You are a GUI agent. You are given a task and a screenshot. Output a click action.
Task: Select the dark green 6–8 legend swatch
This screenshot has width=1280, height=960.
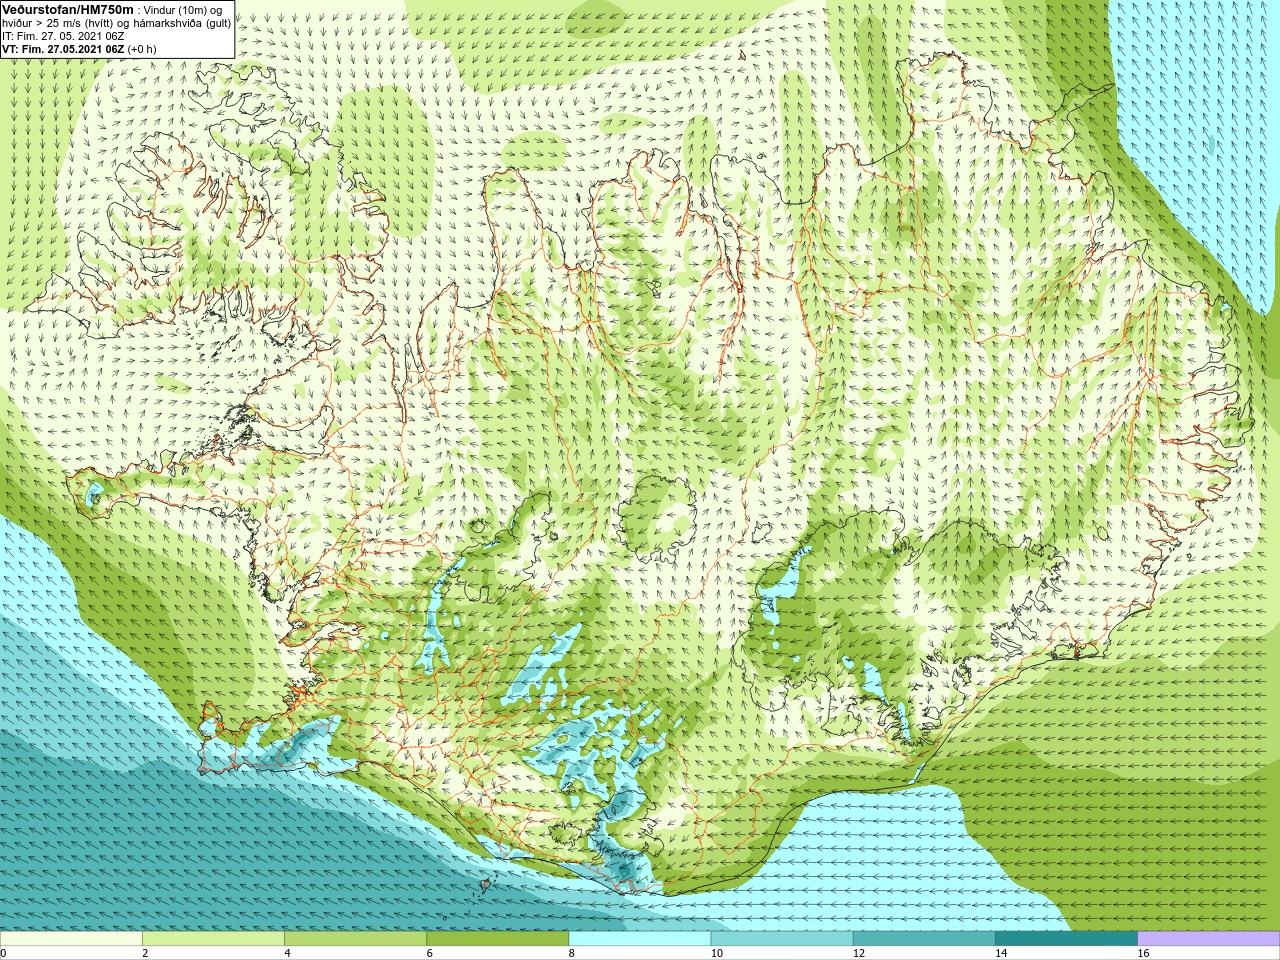(x=497, y=939)
